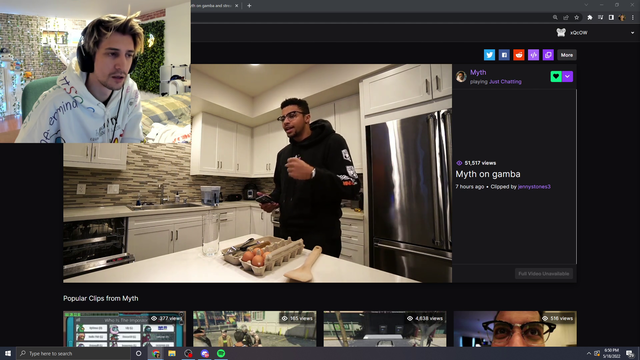Image resolution: width=640 pixels, height=360 pixels.
Task: Switch to Chrome on the taskbar
Action: click(x=156, y=353)
